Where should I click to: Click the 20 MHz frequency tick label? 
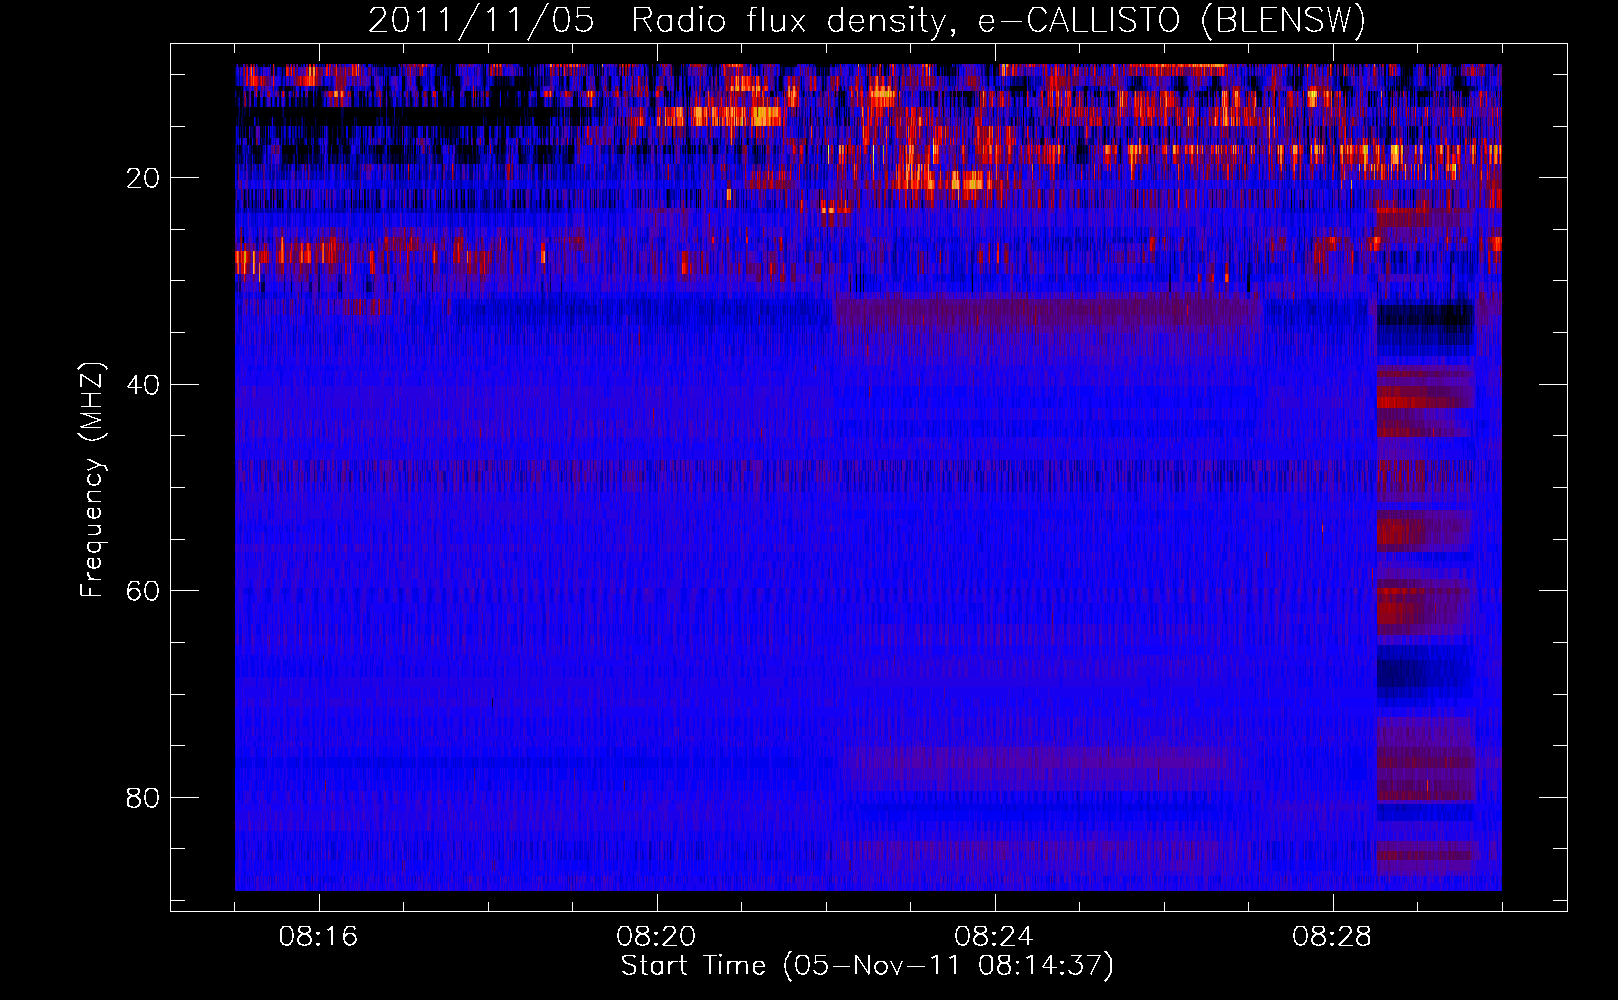144,178
